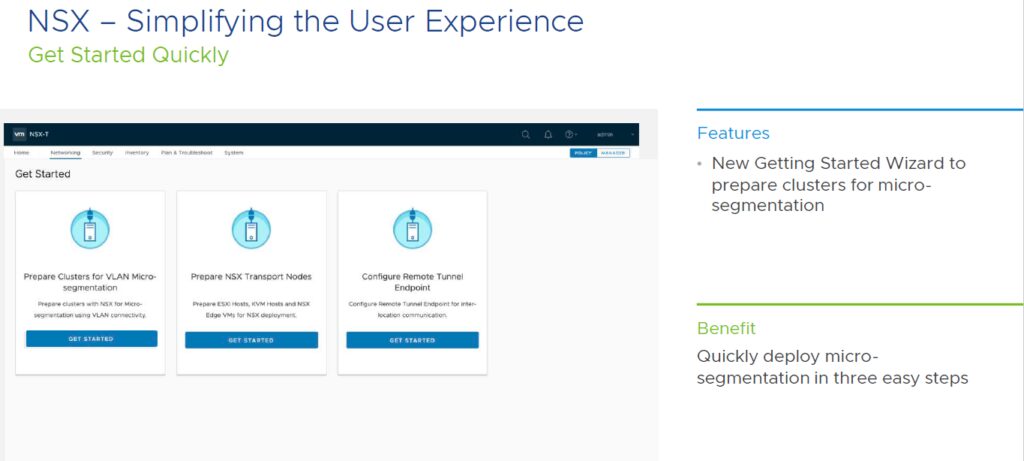The width and height of the screenshot is (1024, 461).
Task: Open the notifications bell icon
Action: click(x=548, y=135)
